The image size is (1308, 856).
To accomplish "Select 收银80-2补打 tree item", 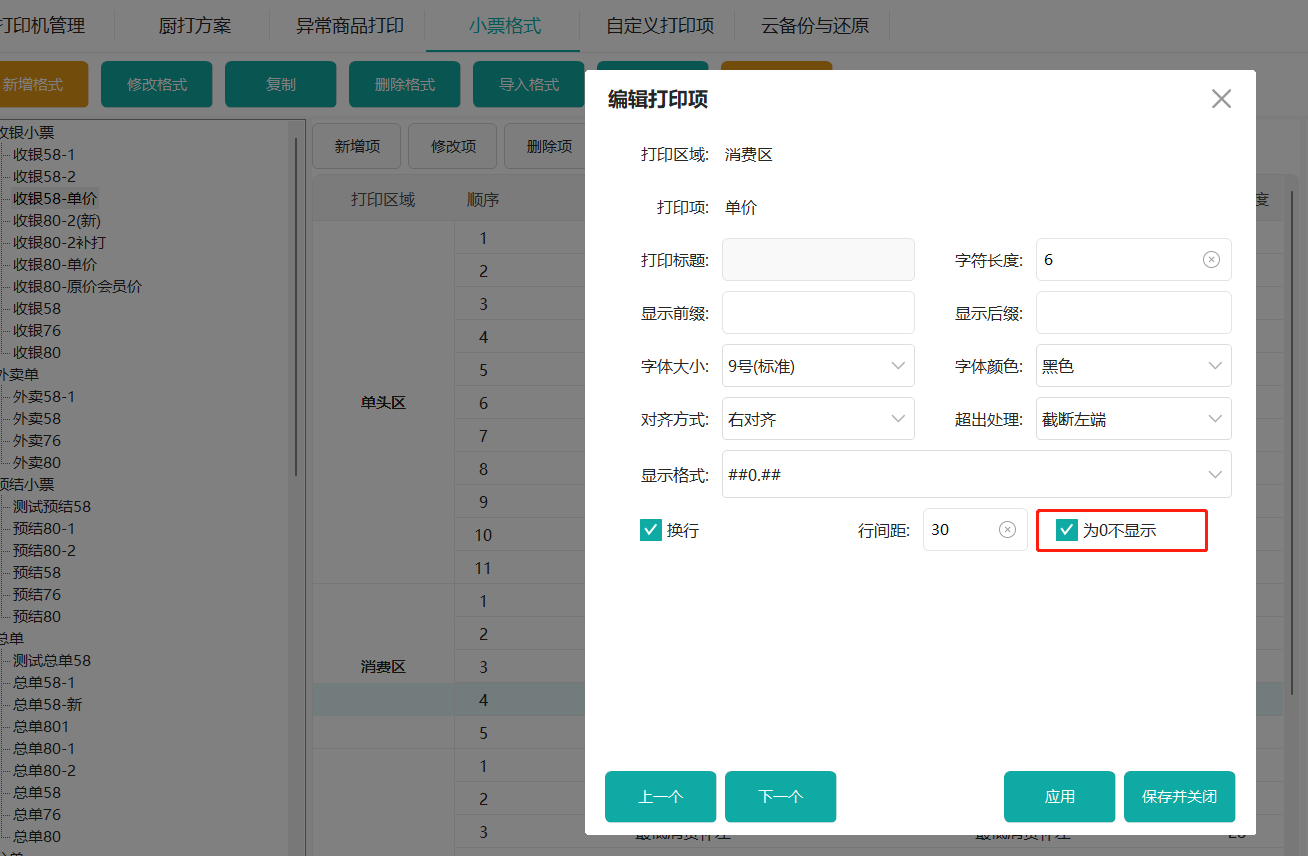I will [x=59, y=242].
